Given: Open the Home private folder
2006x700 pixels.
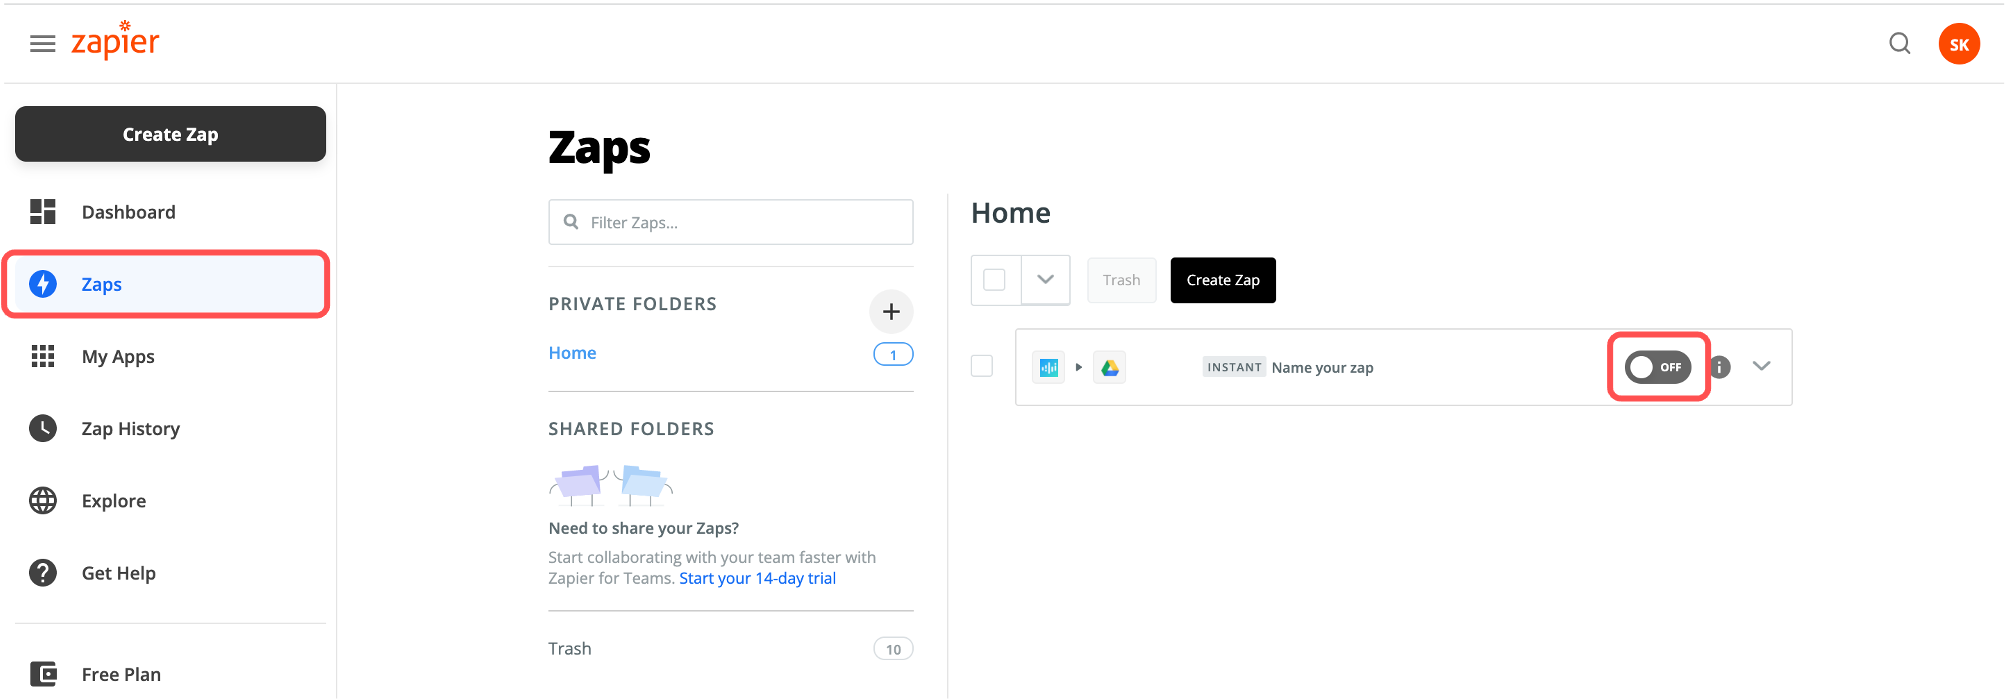Looking at the screenshot, I should point(572,353).
